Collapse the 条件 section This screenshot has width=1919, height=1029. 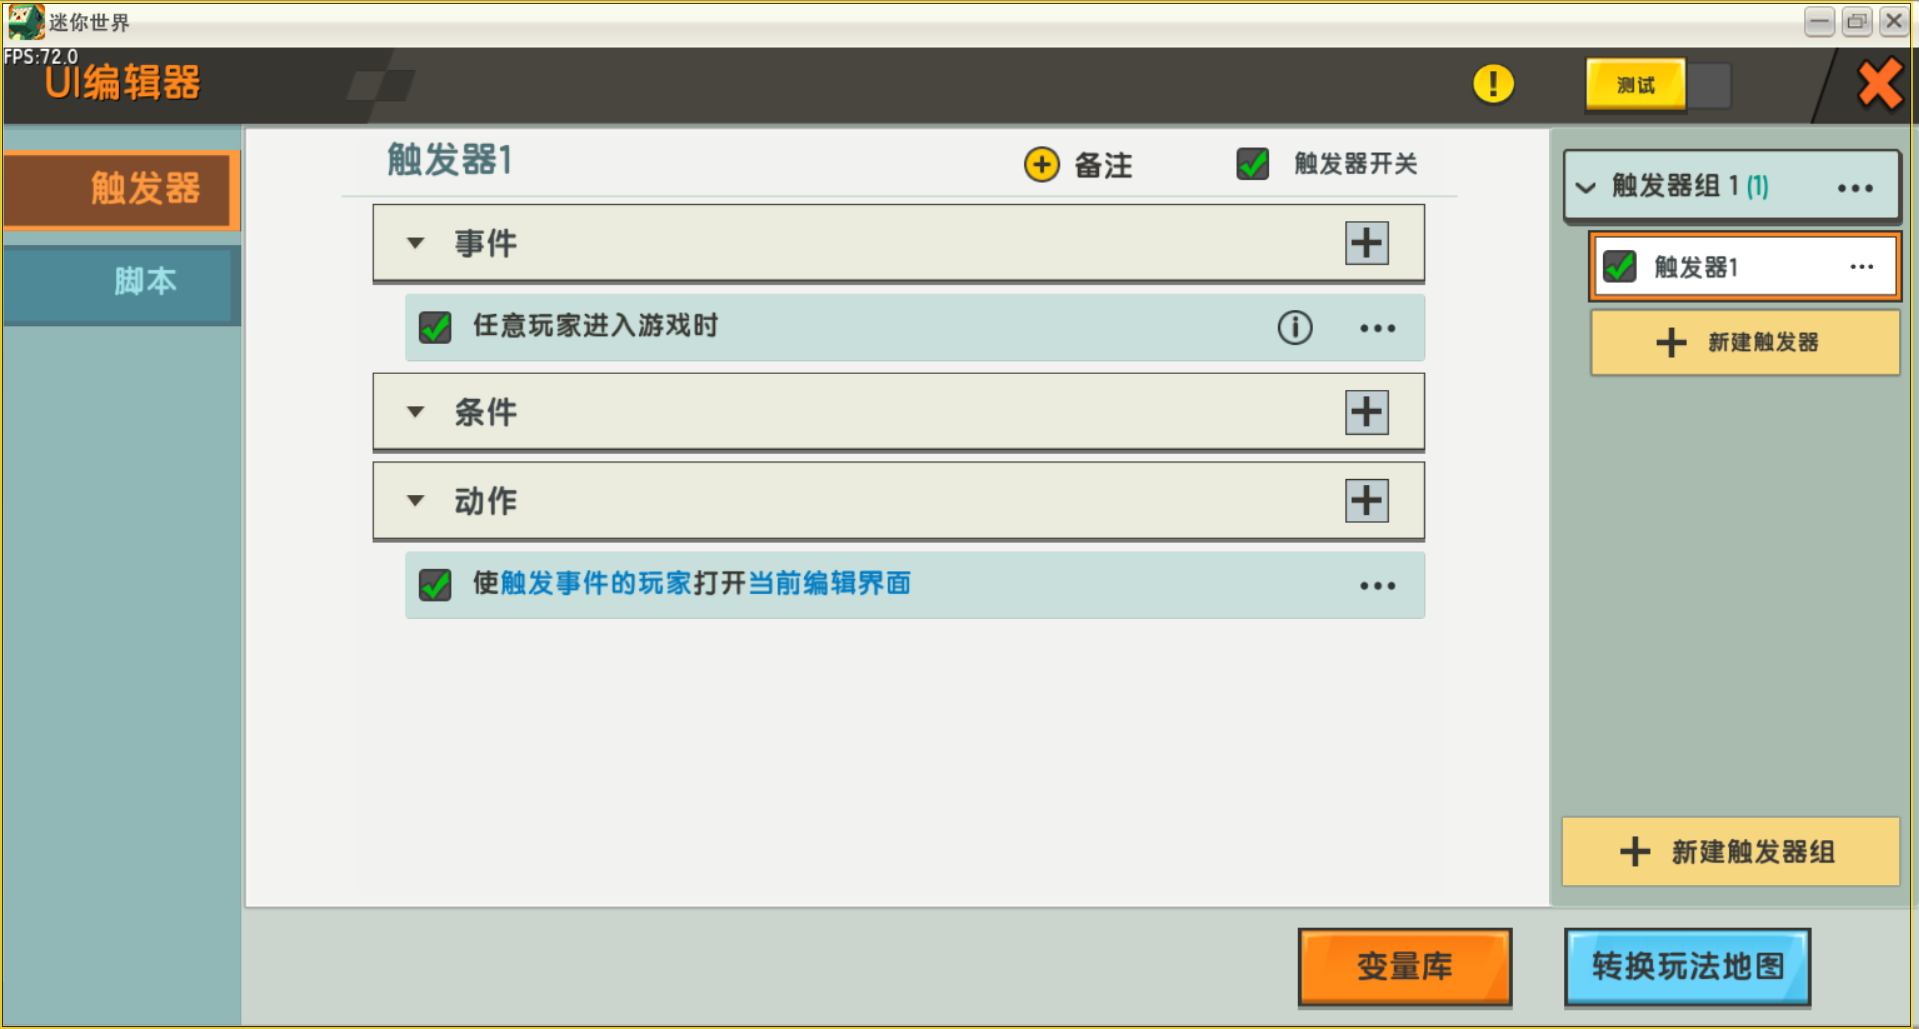coord(416,412)
